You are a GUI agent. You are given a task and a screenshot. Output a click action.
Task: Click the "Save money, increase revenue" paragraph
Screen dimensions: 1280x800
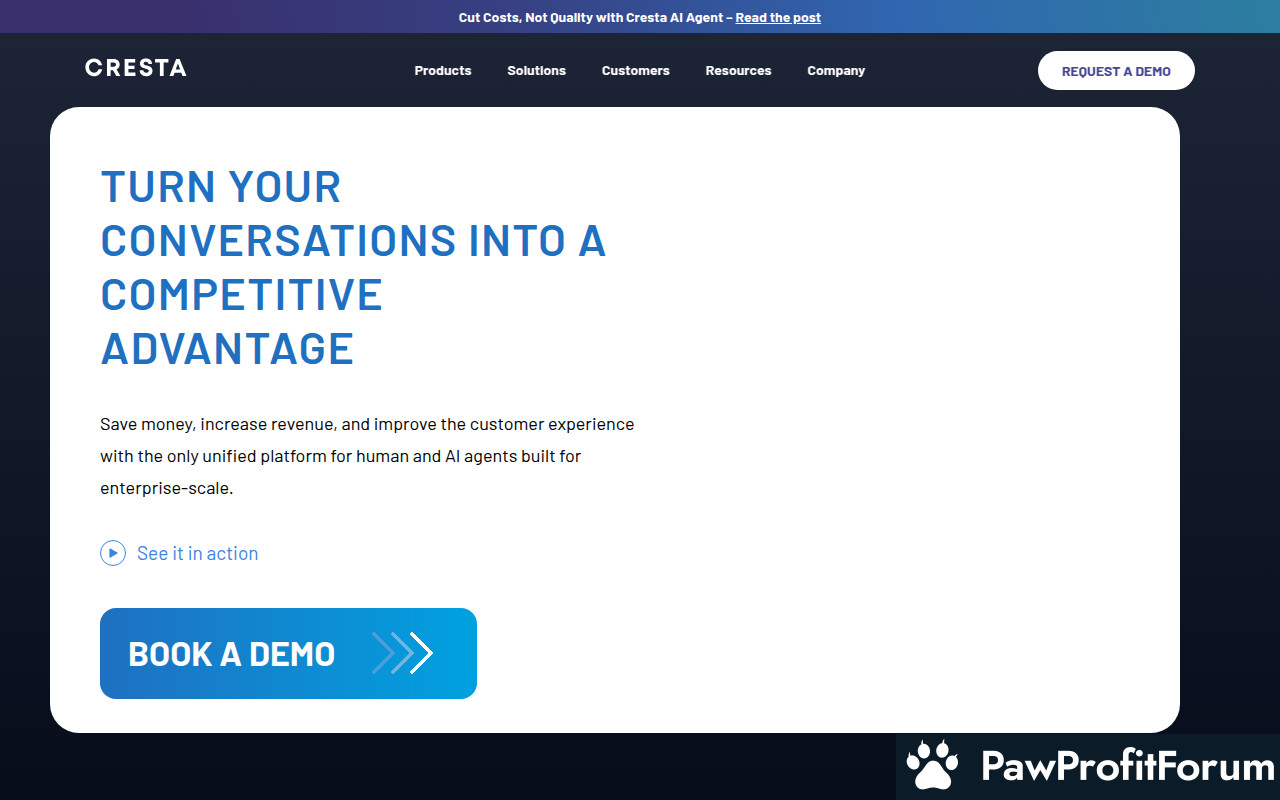point(367,424)
